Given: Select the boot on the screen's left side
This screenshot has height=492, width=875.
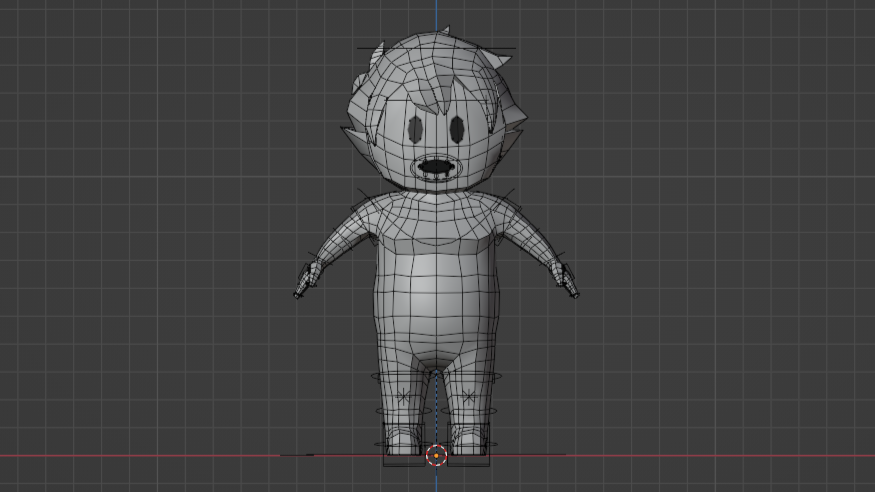Looking at the screenshot, I should click(x=404, y=439).
